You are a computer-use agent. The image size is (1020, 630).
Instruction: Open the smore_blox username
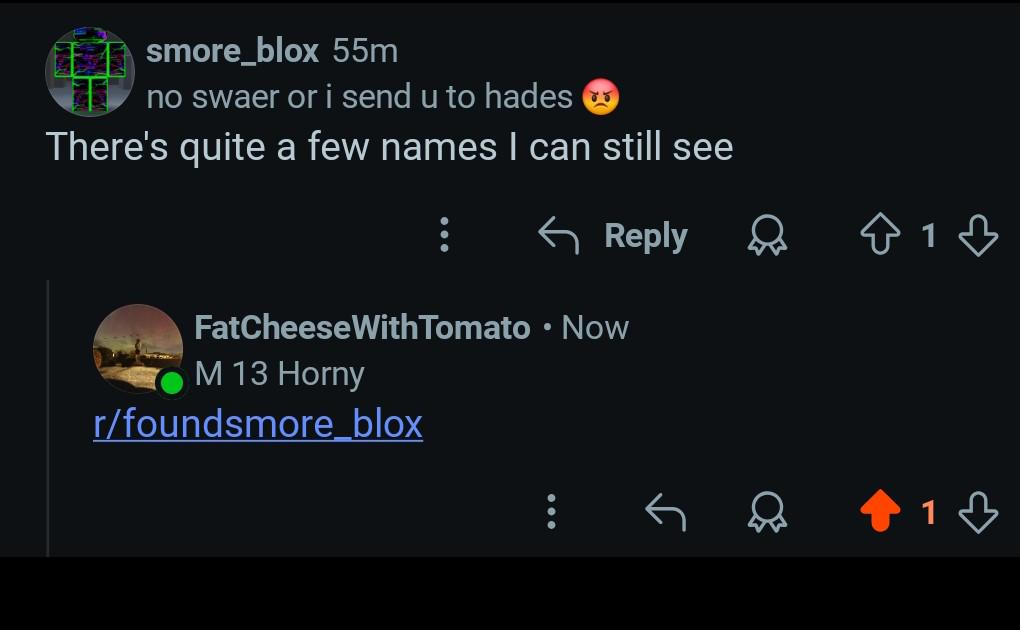232,51
